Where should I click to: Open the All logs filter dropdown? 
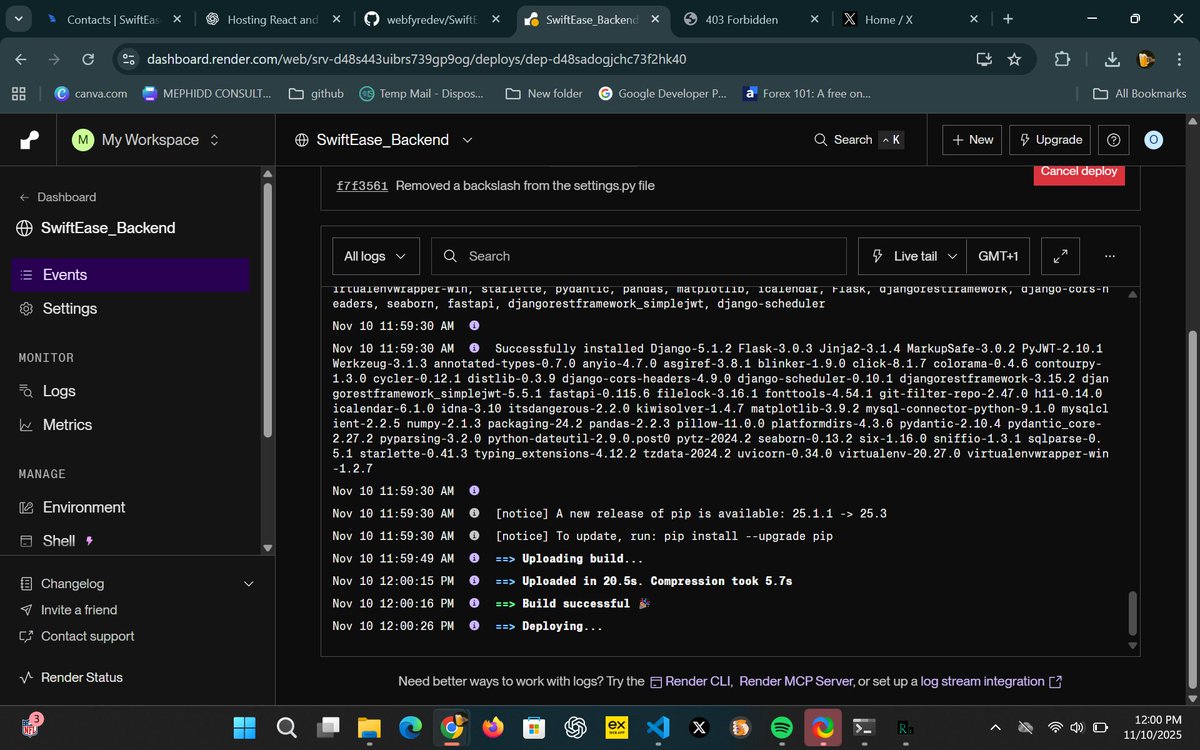point(374,256)
